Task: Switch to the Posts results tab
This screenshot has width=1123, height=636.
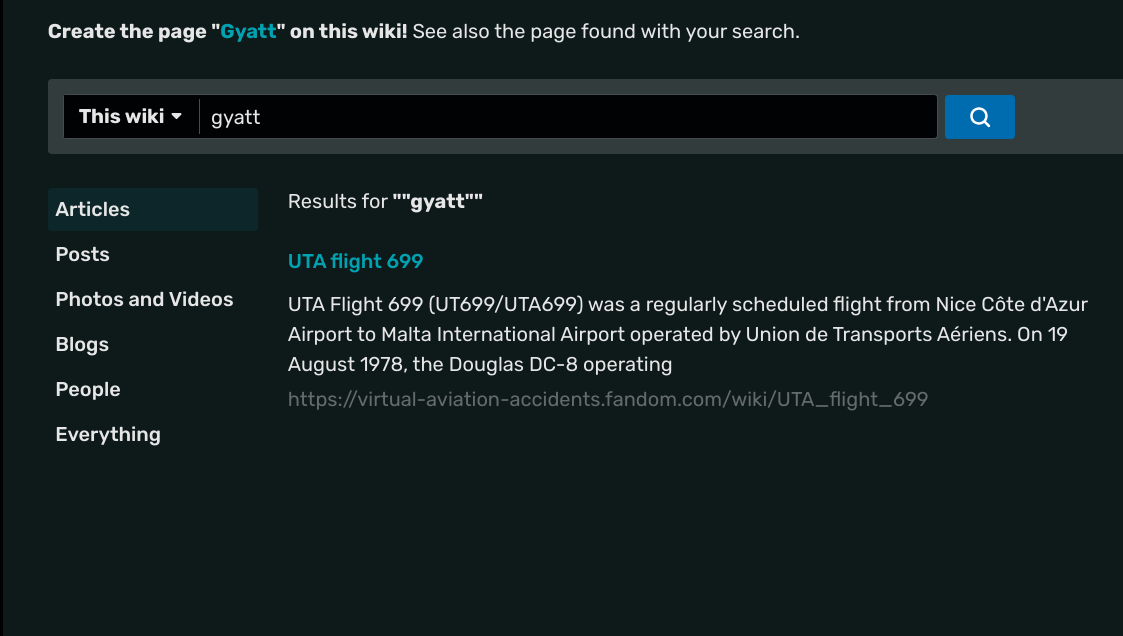Action: tap(83, 254)
